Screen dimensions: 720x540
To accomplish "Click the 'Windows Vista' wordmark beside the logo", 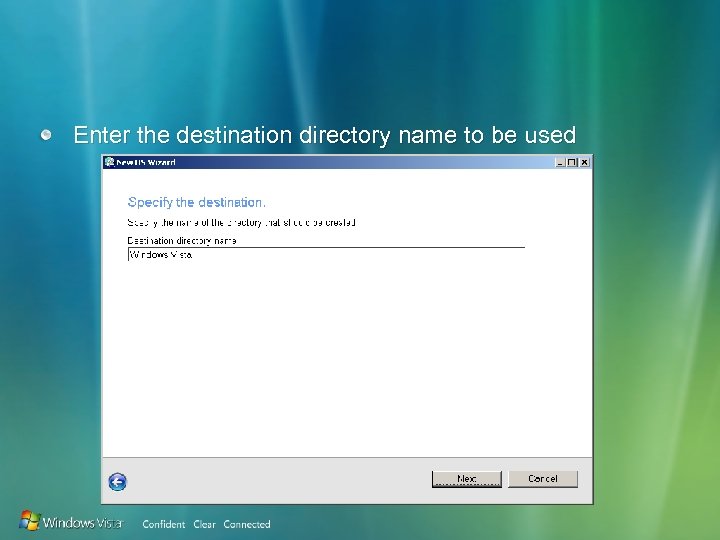I will (x=83, y=523).
